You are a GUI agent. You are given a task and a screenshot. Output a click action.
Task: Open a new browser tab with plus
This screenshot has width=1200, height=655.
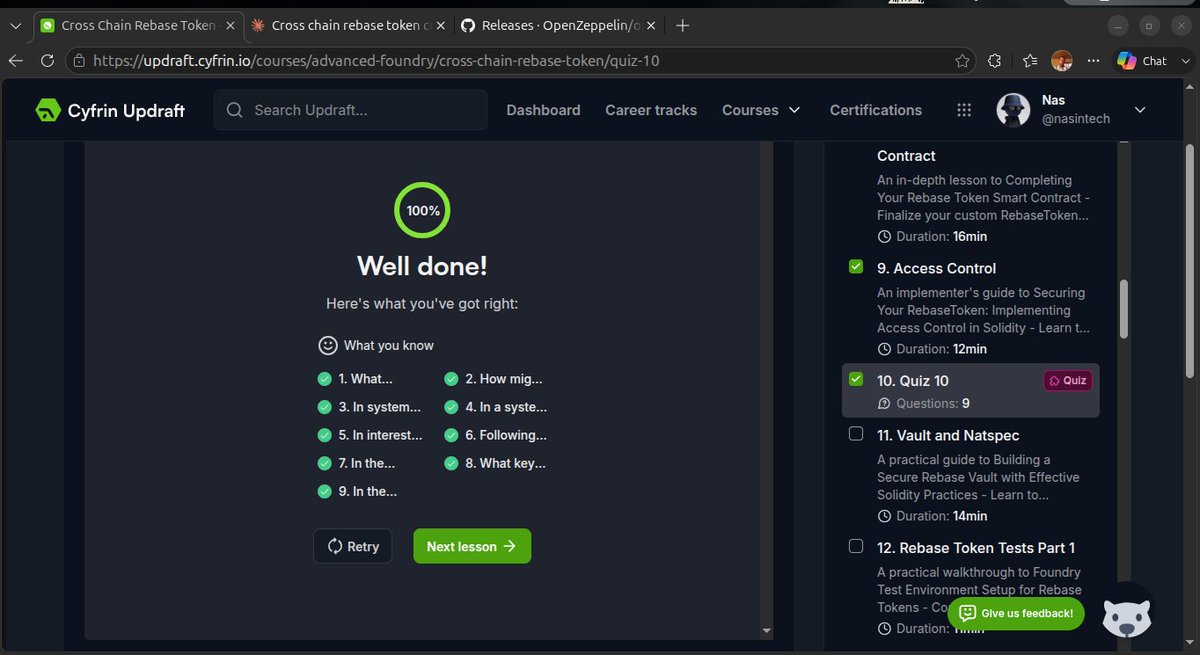click(x=683, y=25)
